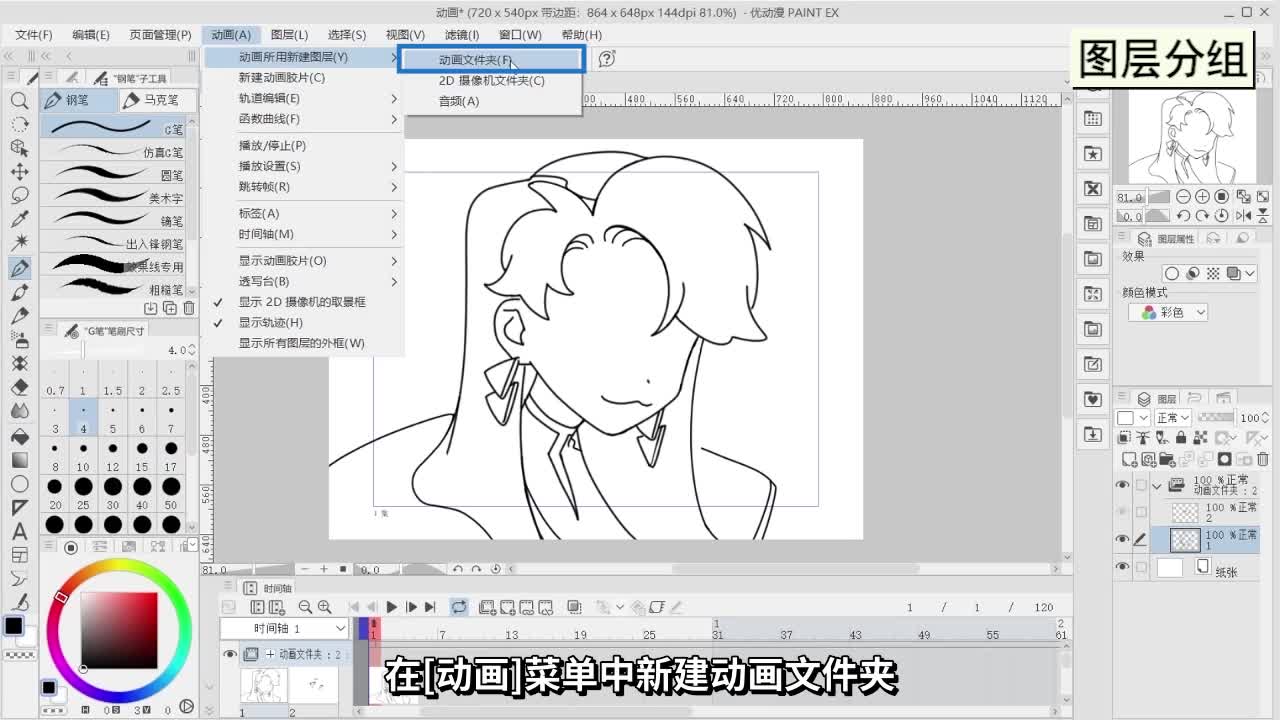Select the Move layer tool
Viewport: 1280px width, 720px height.
point(19,172)
